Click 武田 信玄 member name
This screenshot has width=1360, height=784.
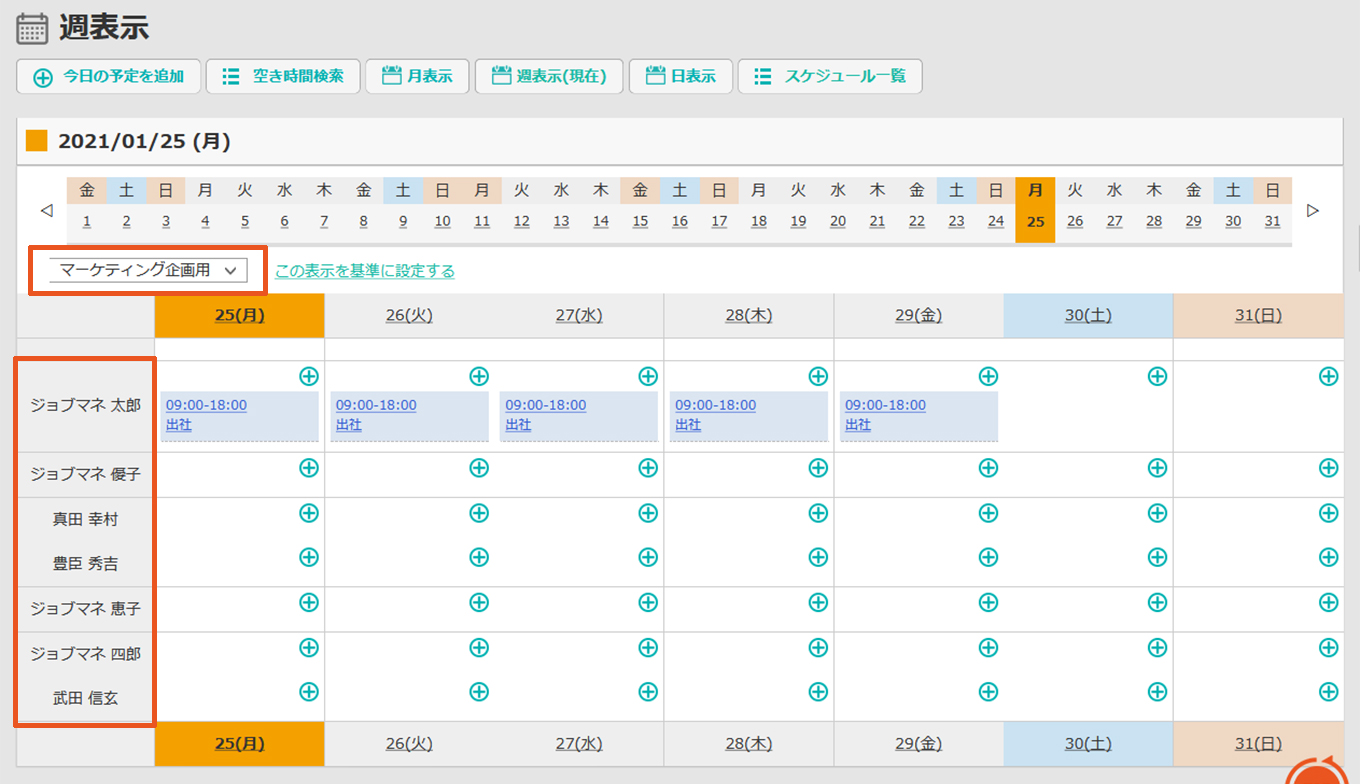click(x=86, y=698)
